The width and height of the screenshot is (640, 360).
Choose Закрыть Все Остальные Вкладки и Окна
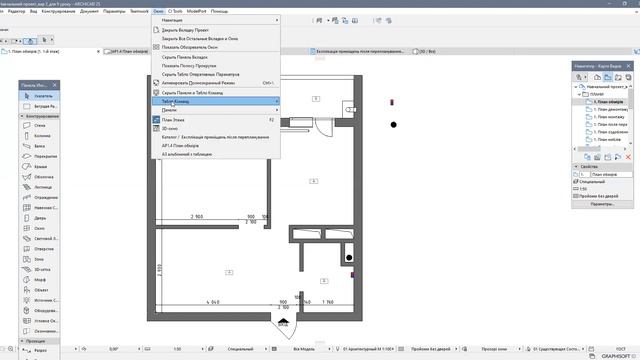tap(216, 38)
